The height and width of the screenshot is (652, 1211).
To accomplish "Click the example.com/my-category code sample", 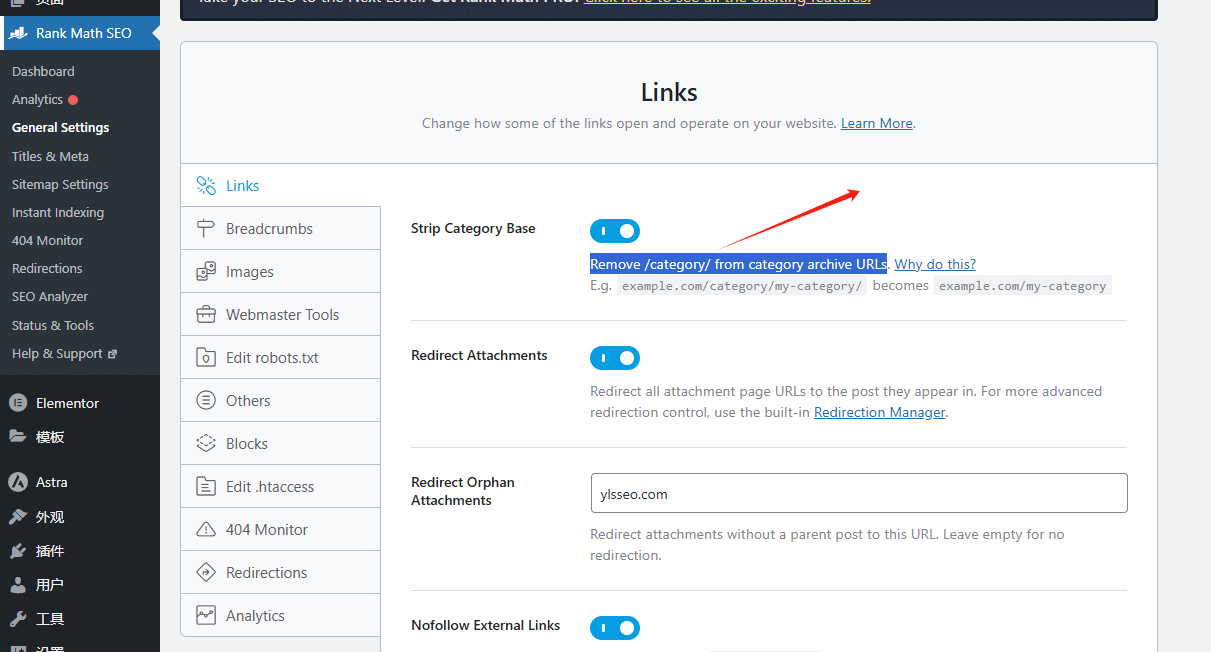I will [1022, 286].
